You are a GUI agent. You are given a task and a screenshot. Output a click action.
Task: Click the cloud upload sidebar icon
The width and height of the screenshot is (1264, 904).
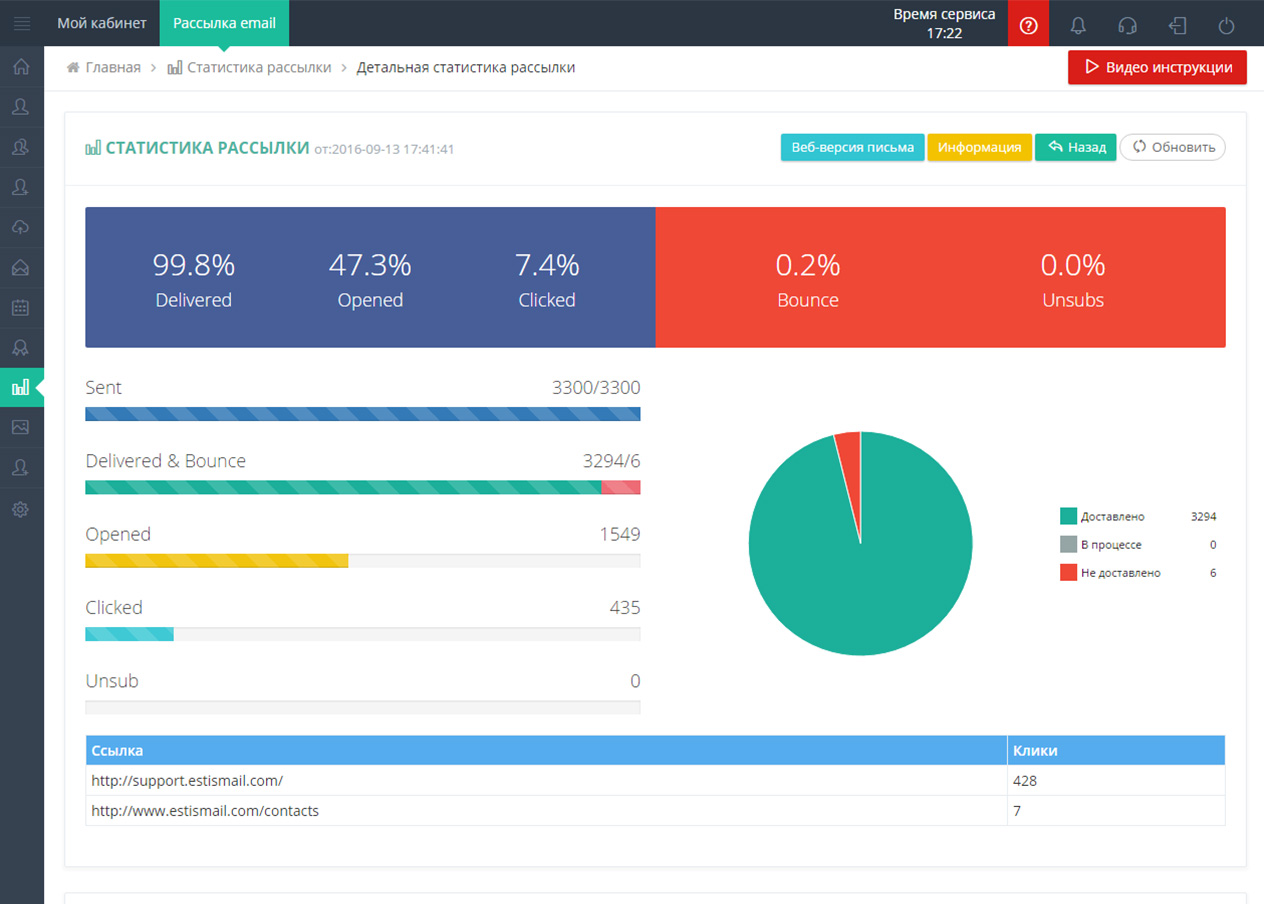(x=21, y=227)
